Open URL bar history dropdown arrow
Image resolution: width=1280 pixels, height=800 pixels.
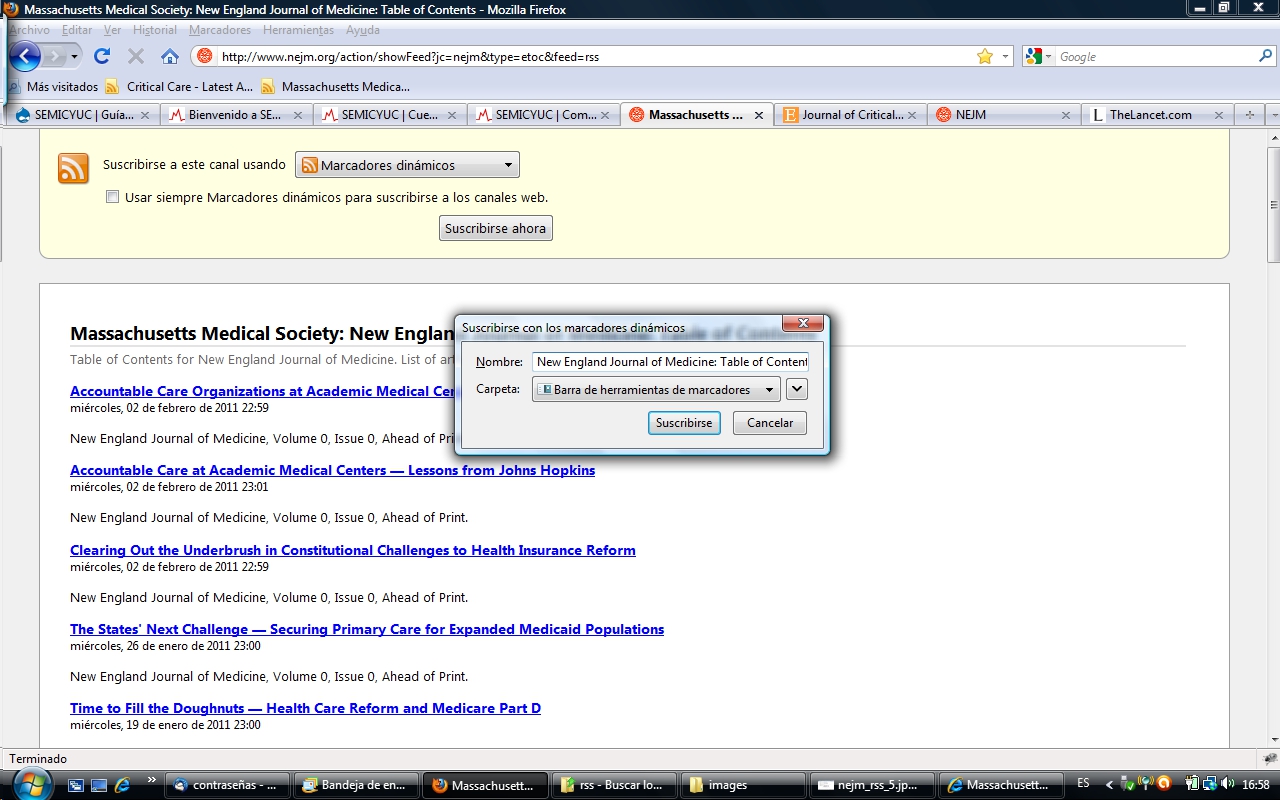pos(1006,57)
